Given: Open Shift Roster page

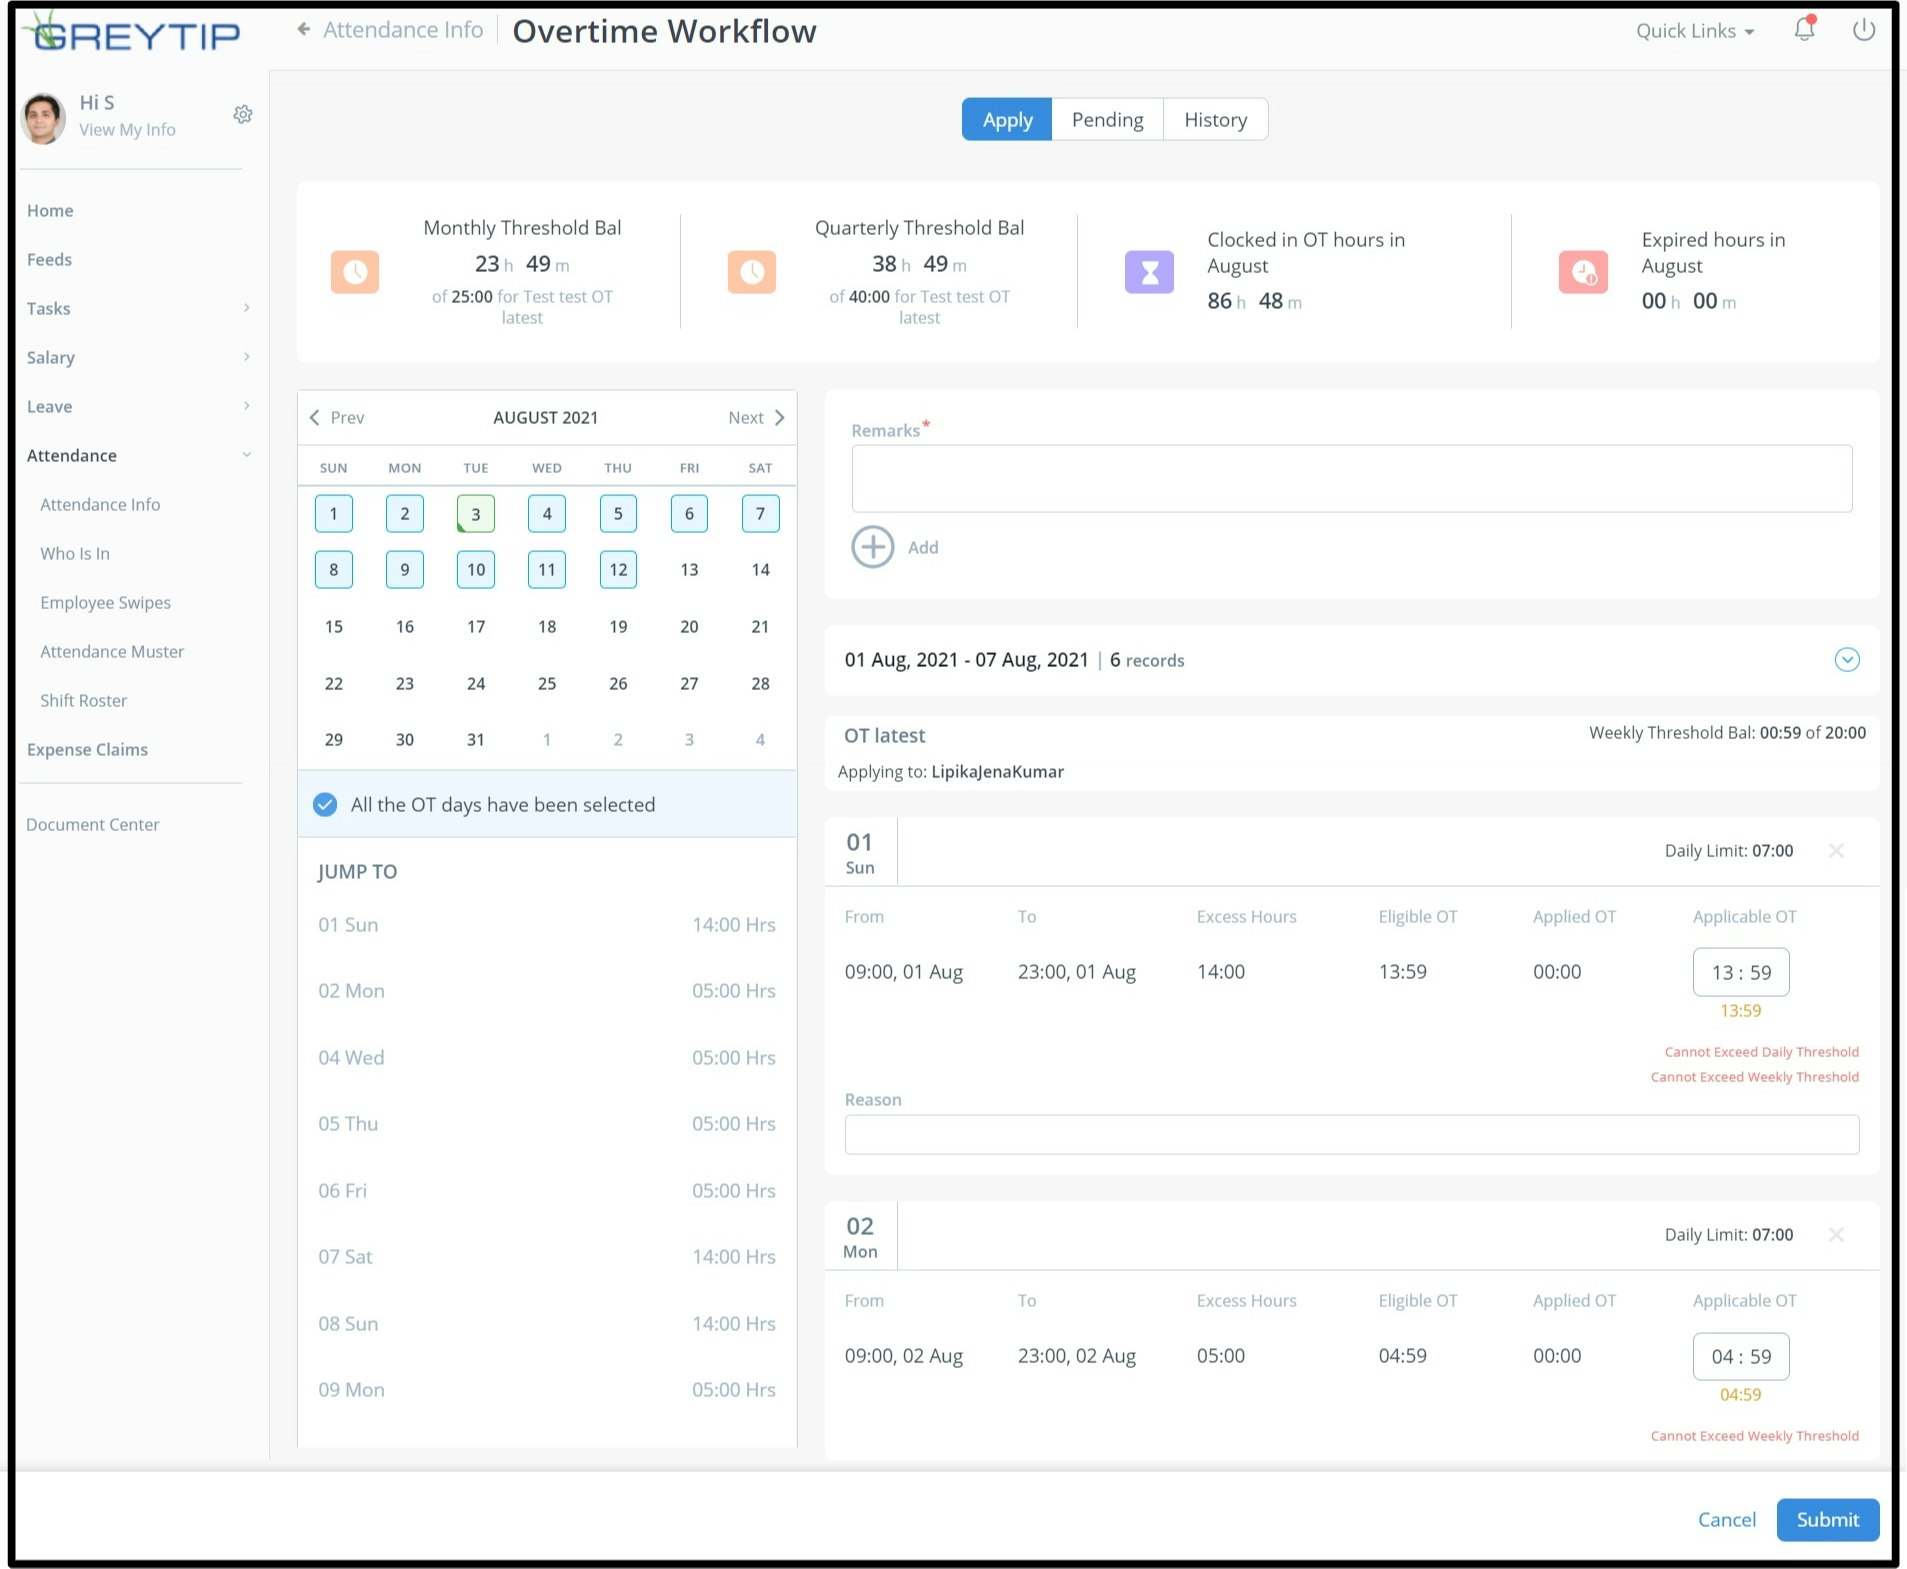Looking at the screenshot, I should click(83, 700).
